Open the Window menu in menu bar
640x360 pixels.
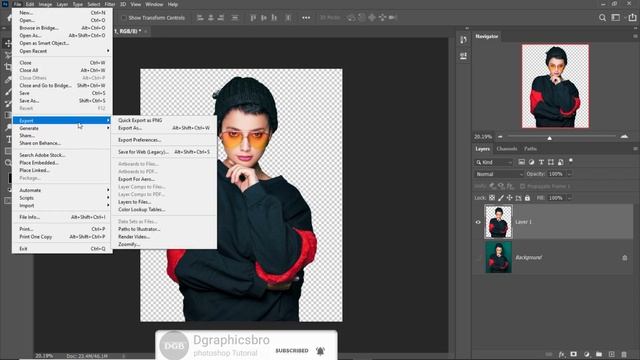point(154,4)
